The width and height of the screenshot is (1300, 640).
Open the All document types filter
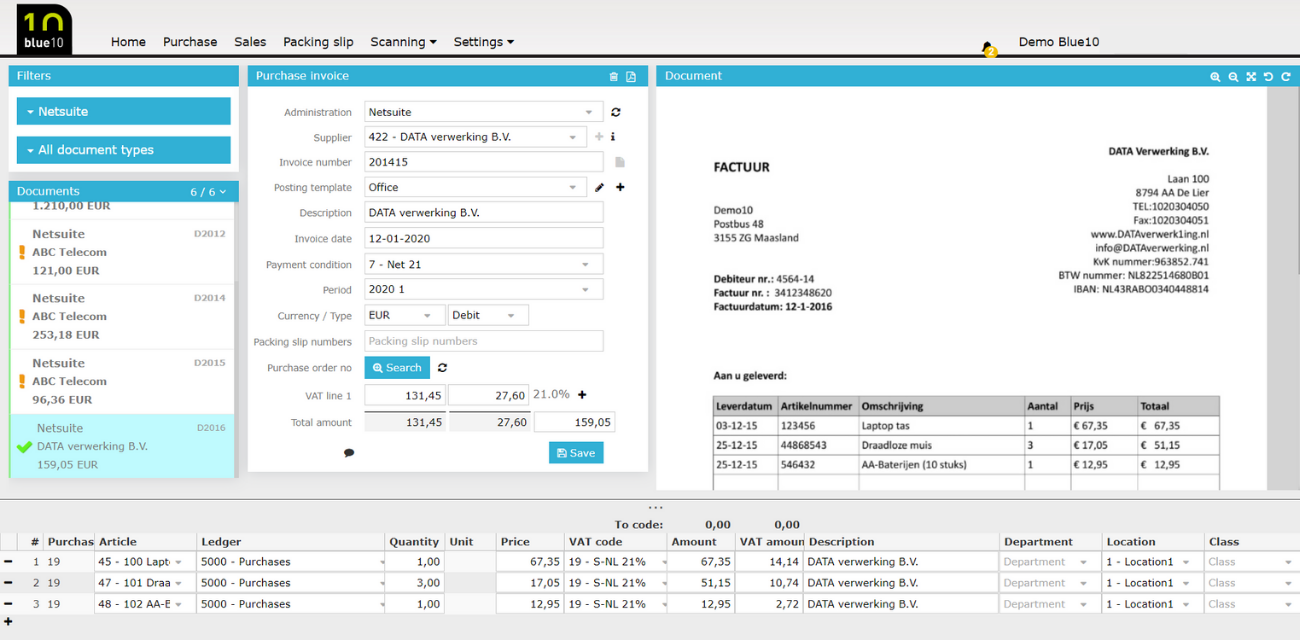click(124, 150)
